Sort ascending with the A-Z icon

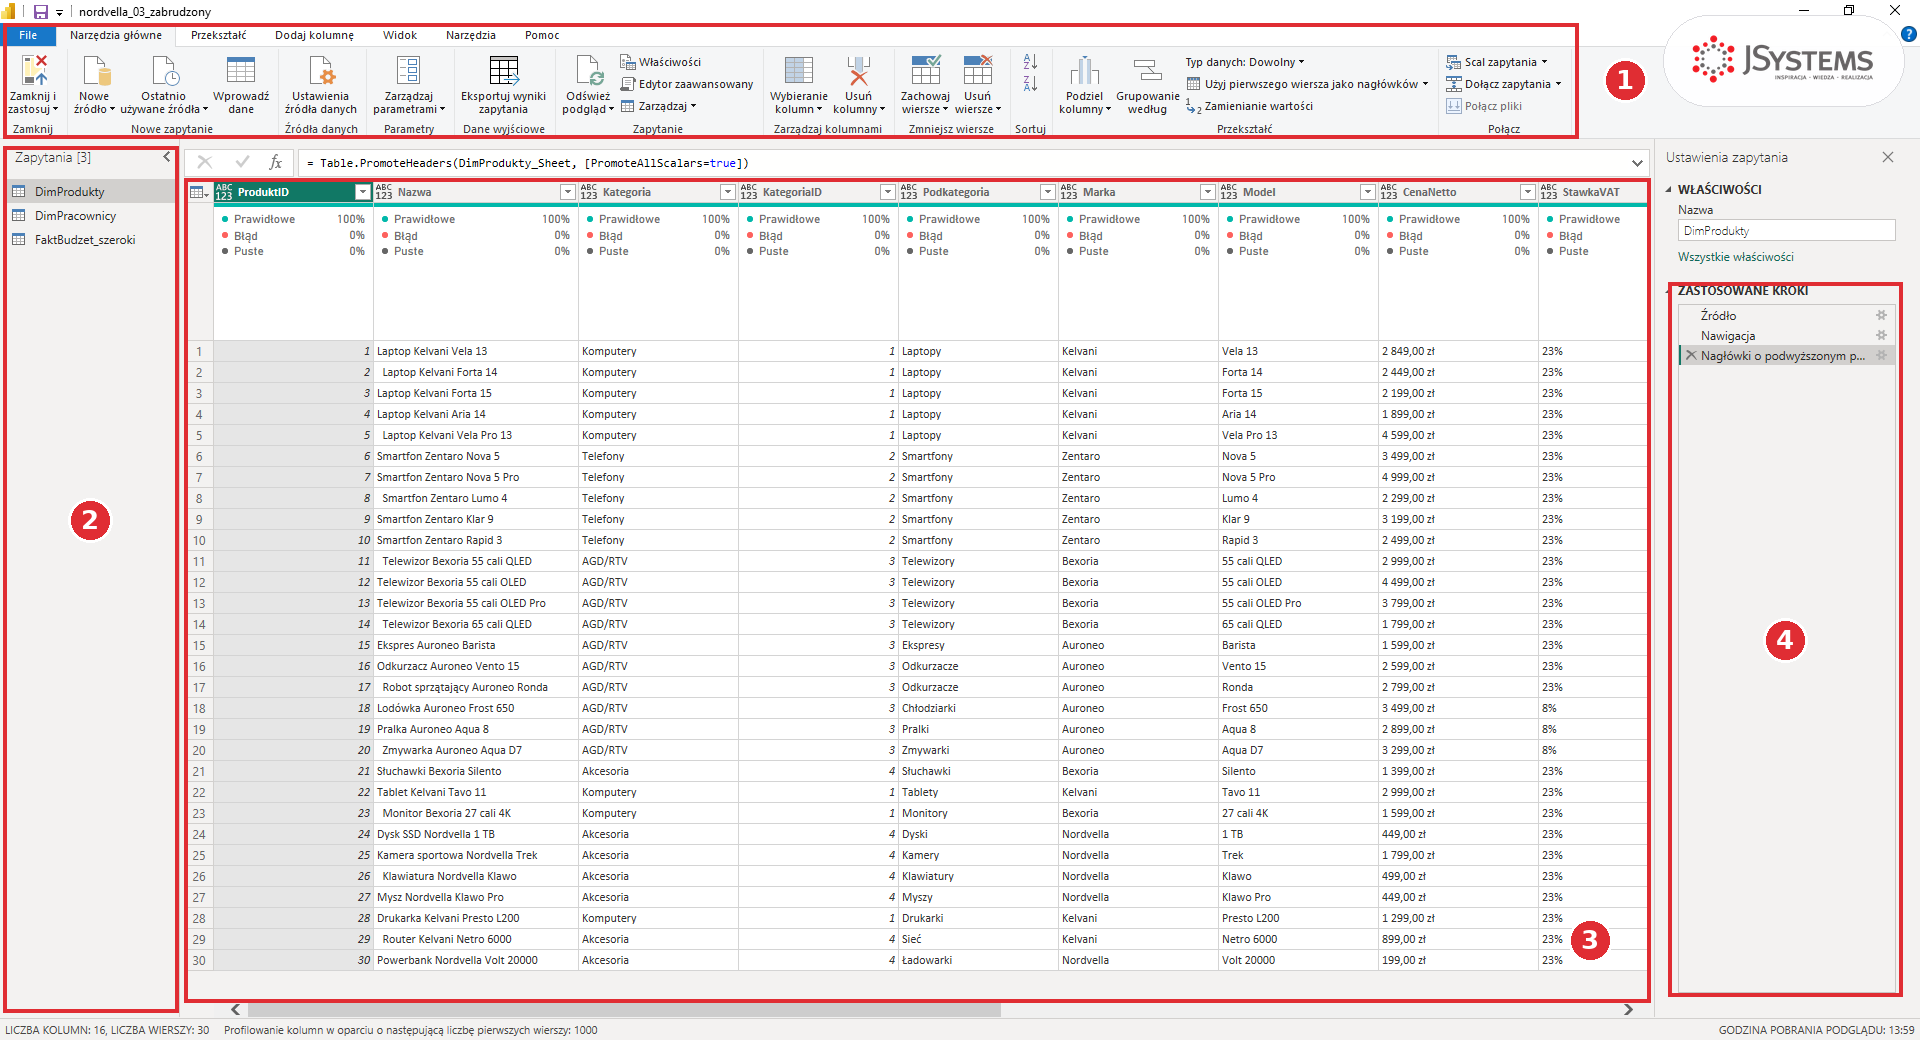point(1030,62)
